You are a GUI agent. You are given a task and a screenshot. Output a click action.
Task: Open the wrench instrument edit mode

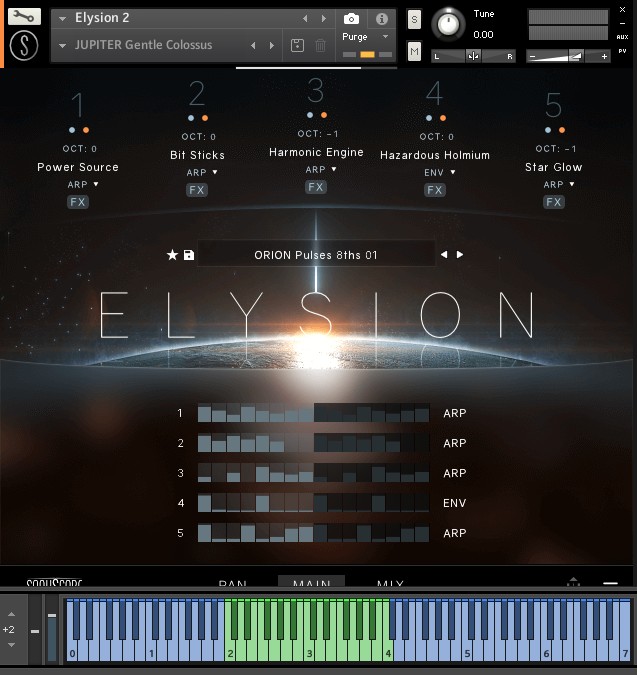pyautogui.click(x=24, y=17)
